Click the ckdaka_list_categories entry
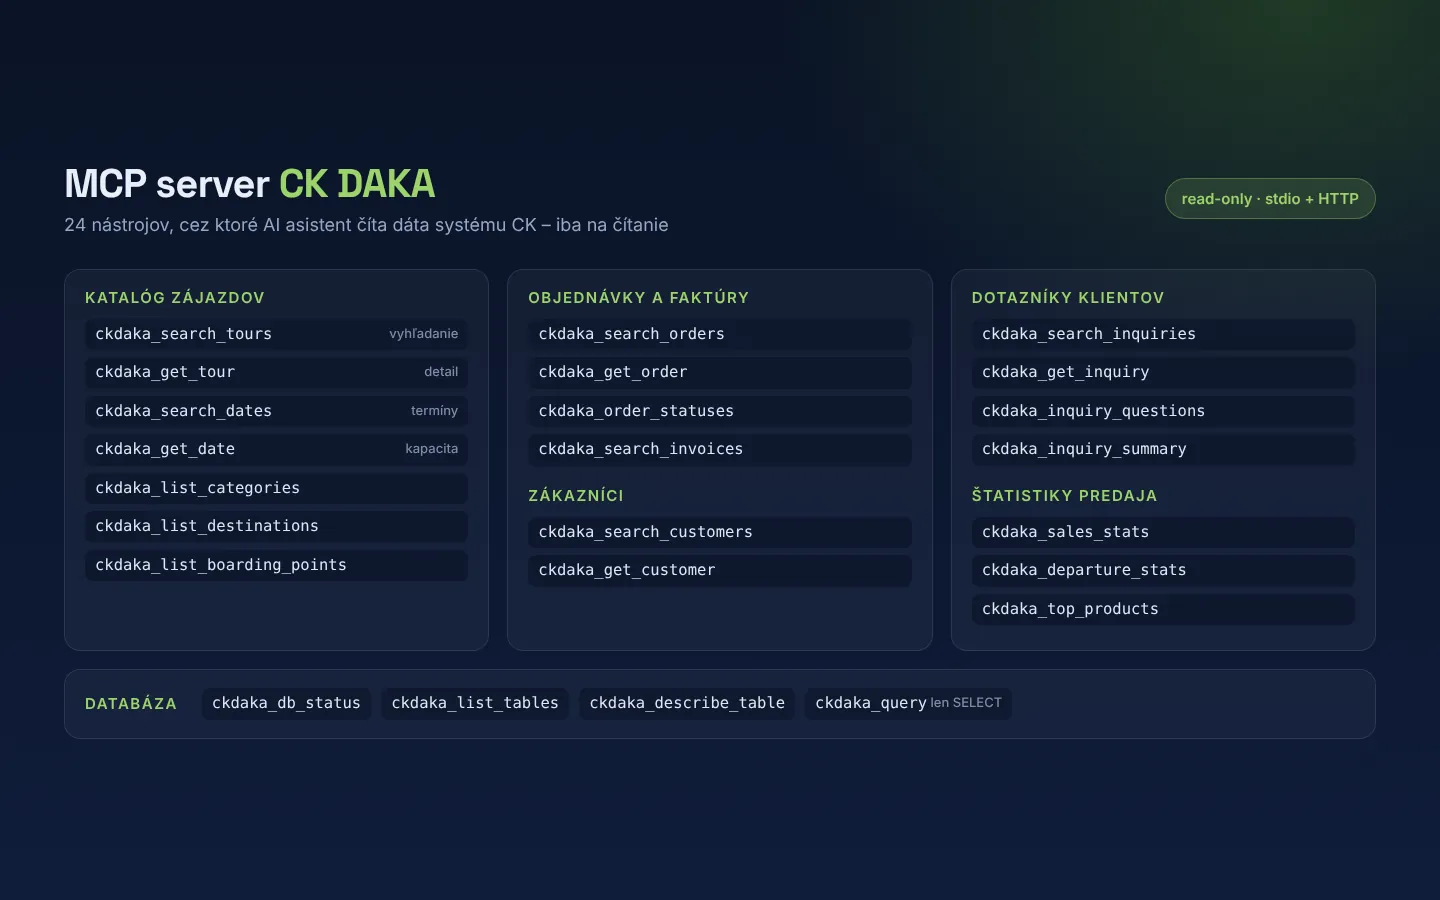 pyautogui.click(x=276, y=488)
